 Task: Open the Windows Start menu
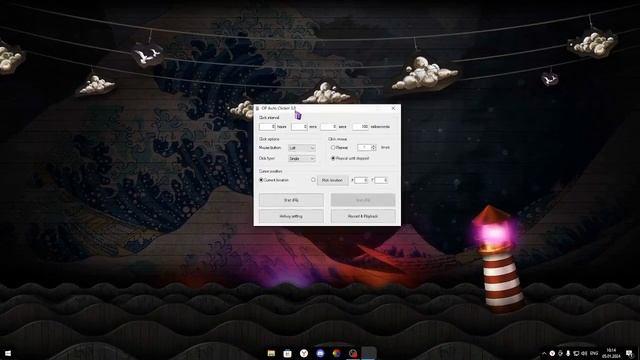click(x=8, y=353)
